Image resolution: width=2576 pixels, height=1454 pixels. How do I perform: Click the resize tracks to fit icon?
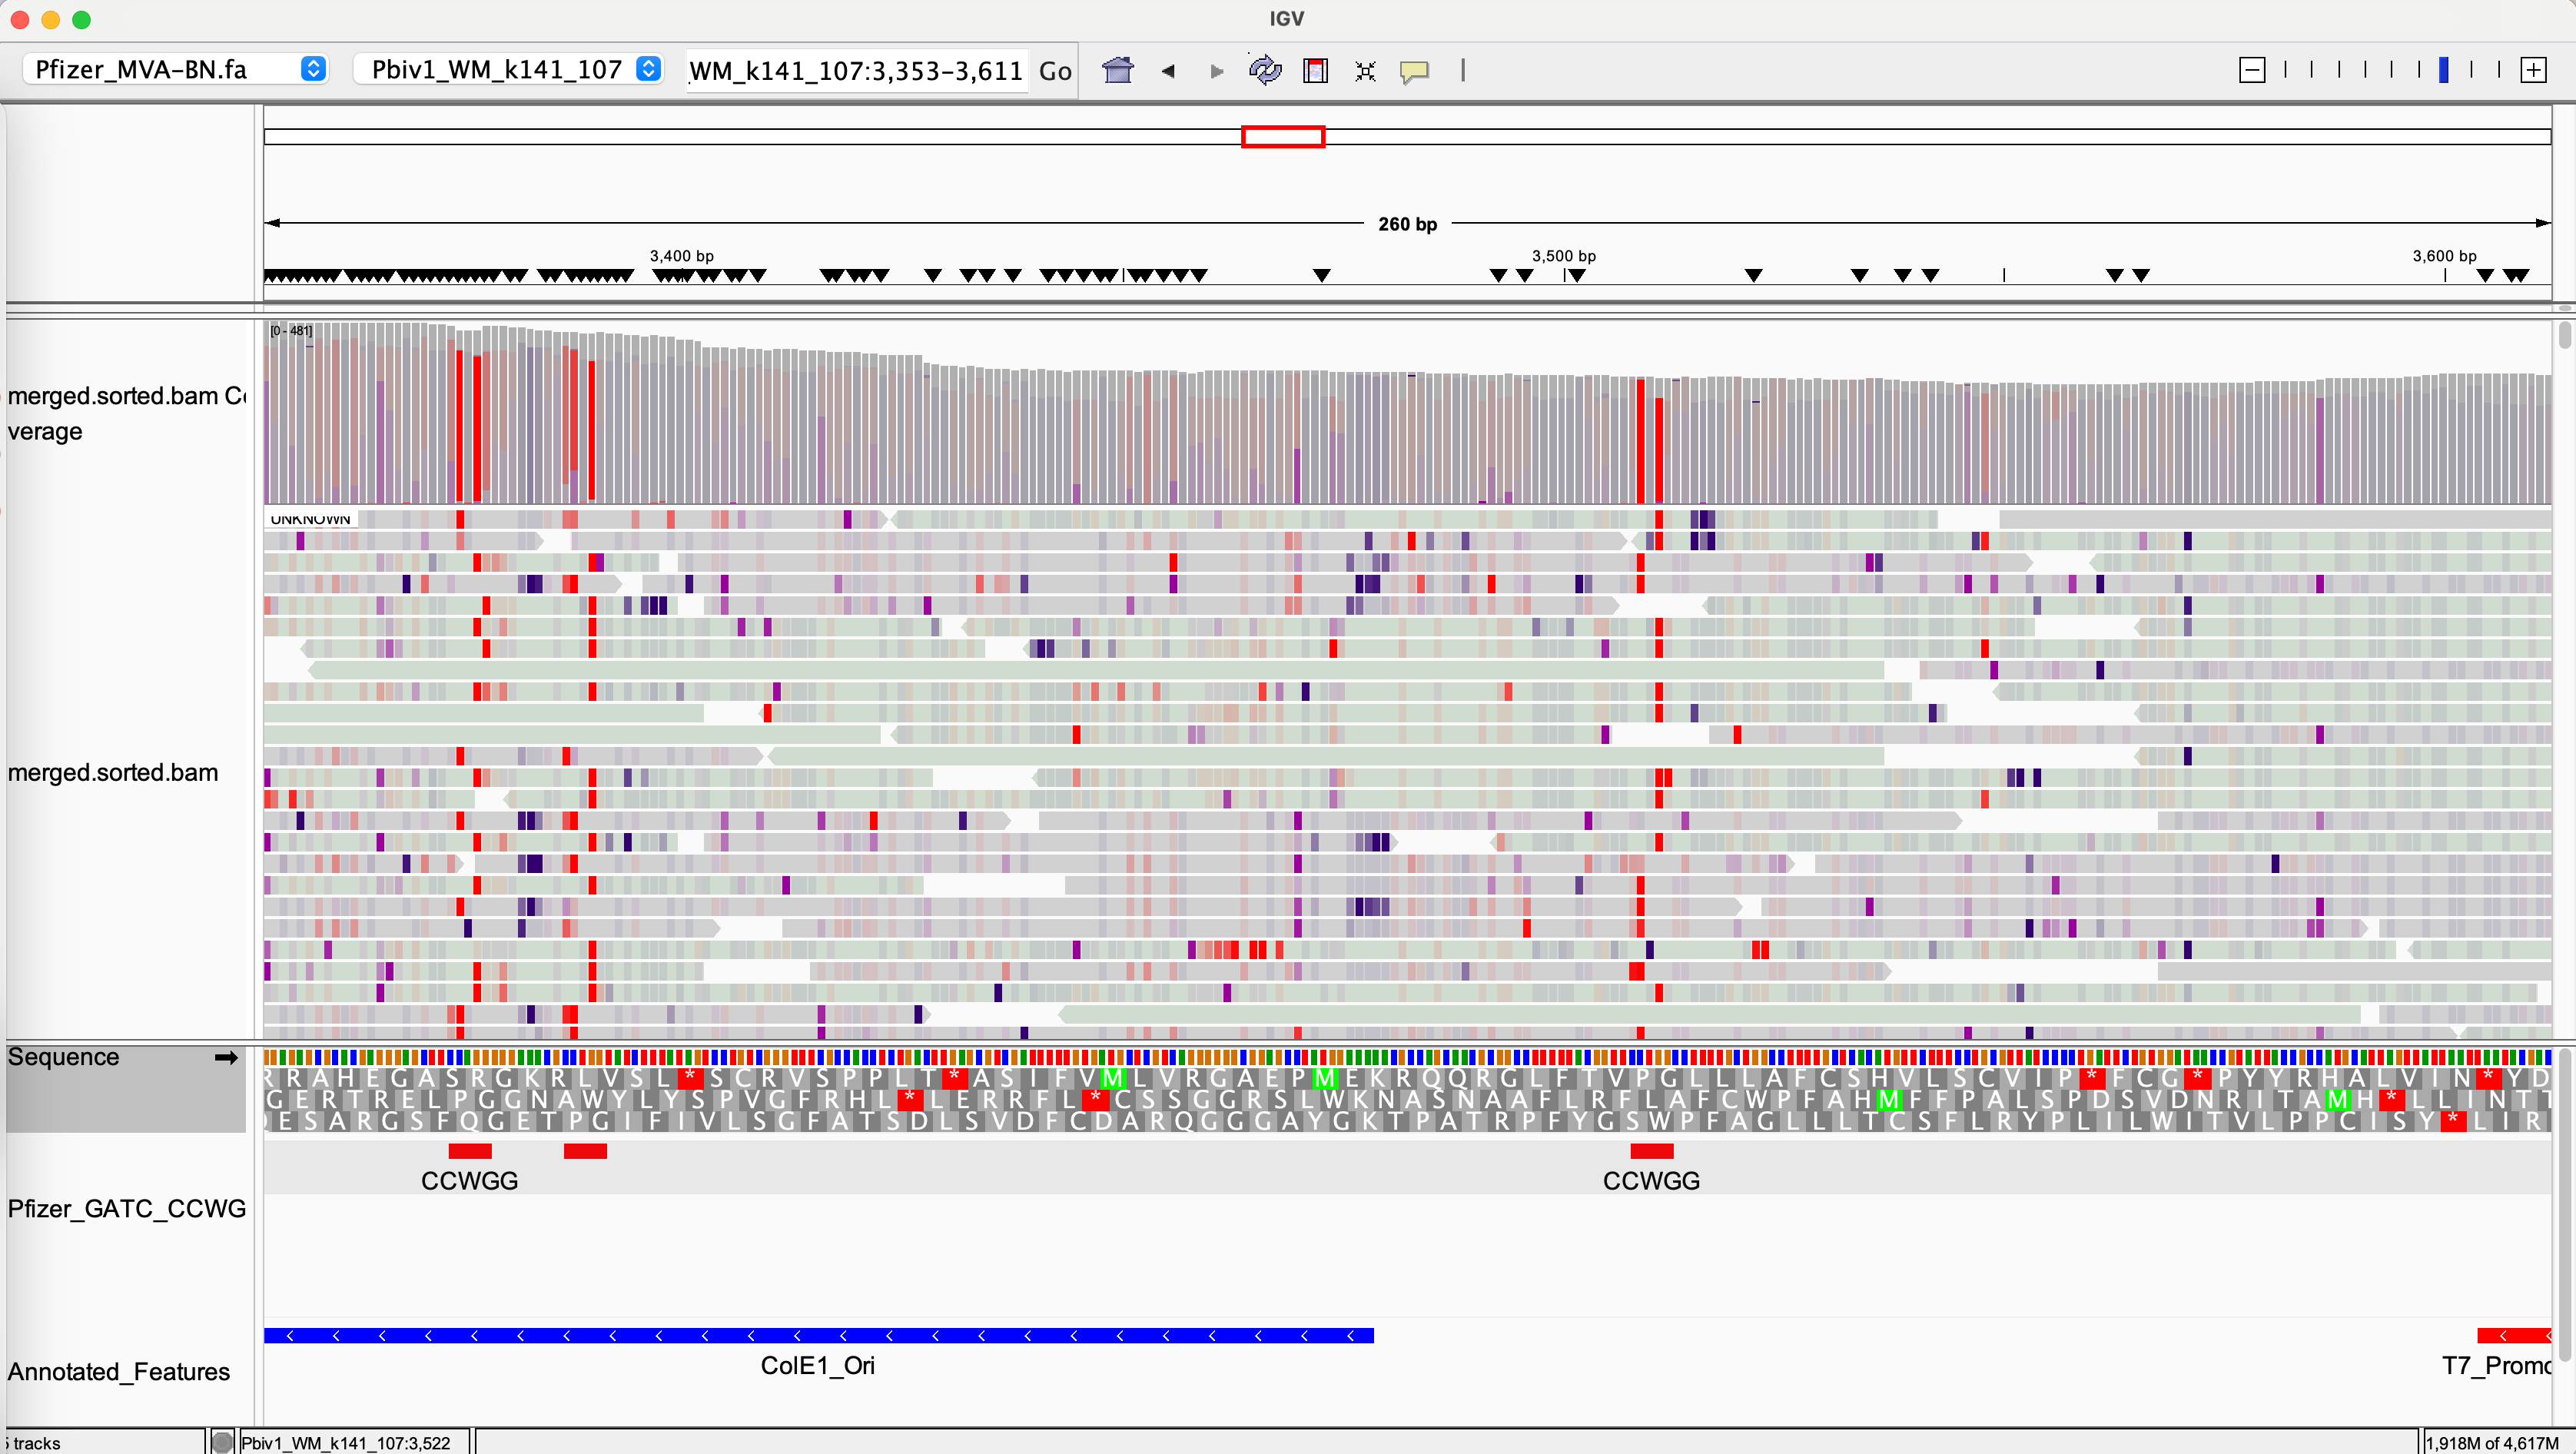pyautogui.click(x=1365, y=71)
